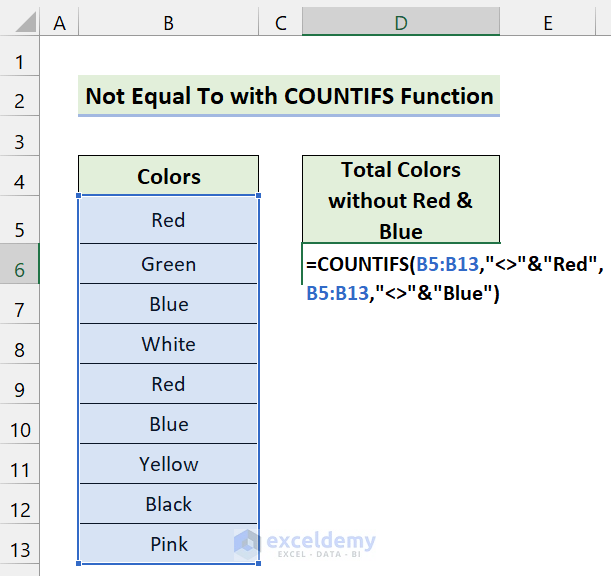Select the "White" cell
Image resolution: width=611 pixels, height=576 pixels.
[168, 344]
